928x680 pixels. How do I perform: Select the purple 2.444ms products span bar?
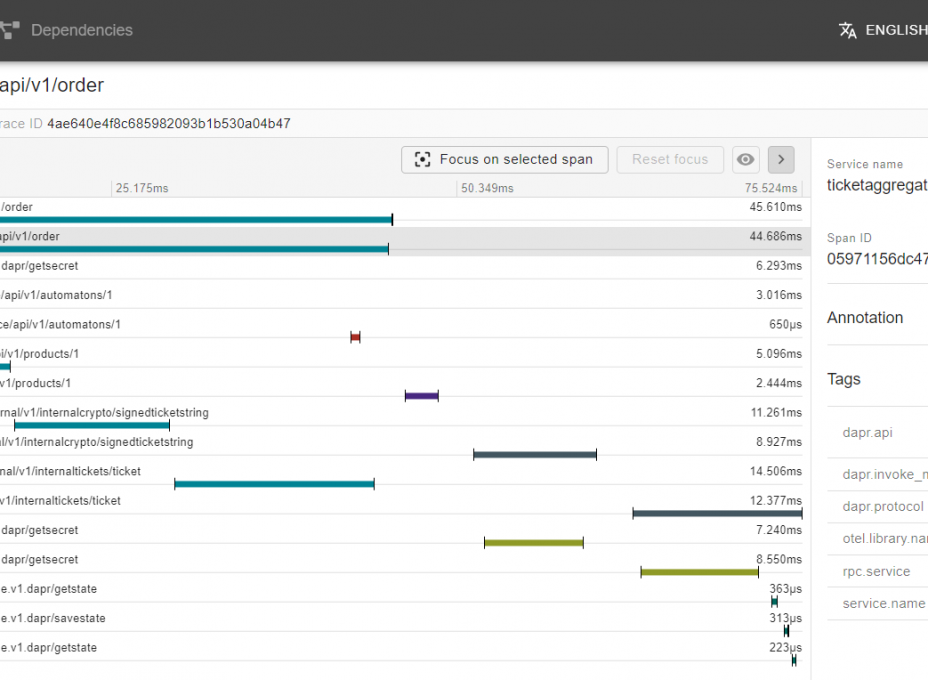tap(421, 396)
